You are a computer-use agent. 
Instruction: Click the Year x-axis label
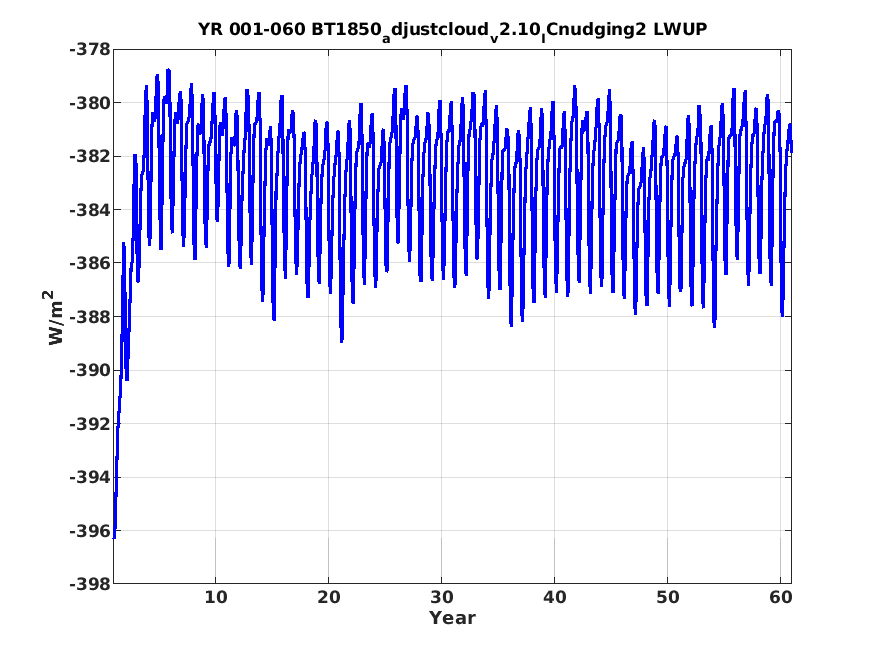pos(453,618)
